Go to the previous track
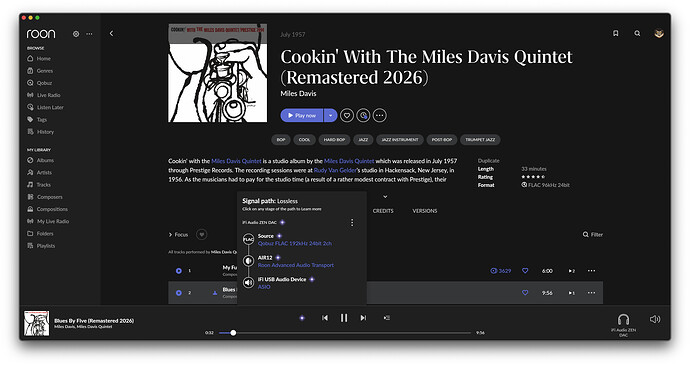 click(x=325, y=318)
